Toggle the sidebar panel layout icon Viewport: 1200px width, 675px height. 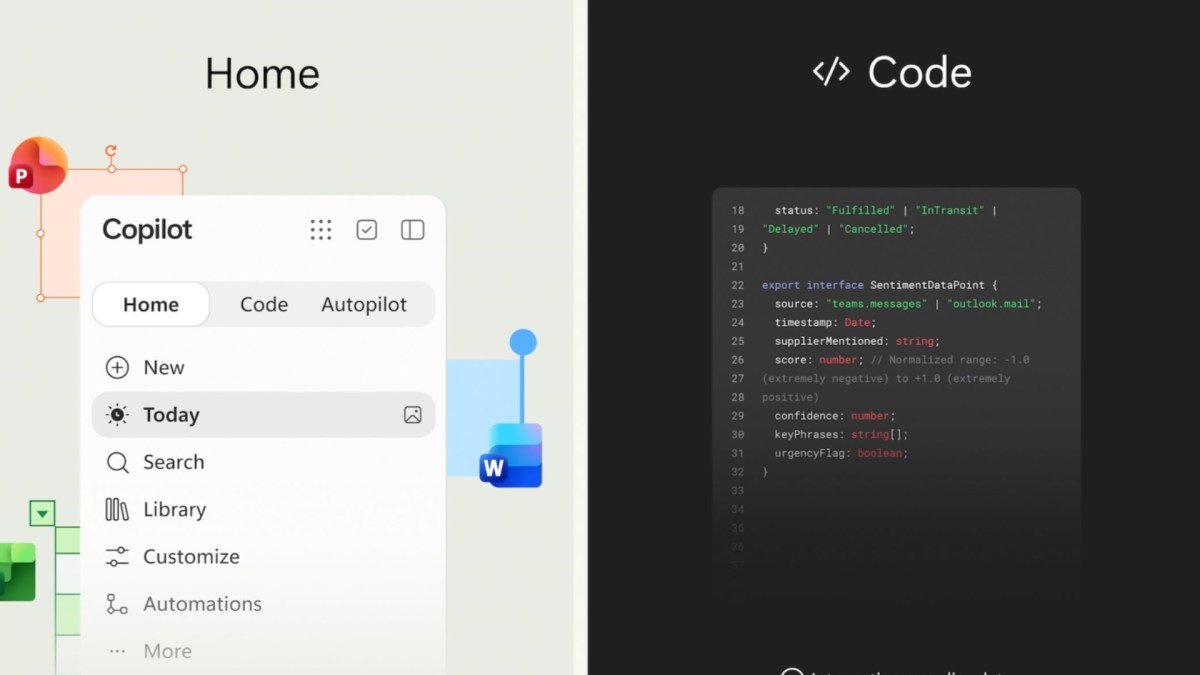(x=413, y=230)
